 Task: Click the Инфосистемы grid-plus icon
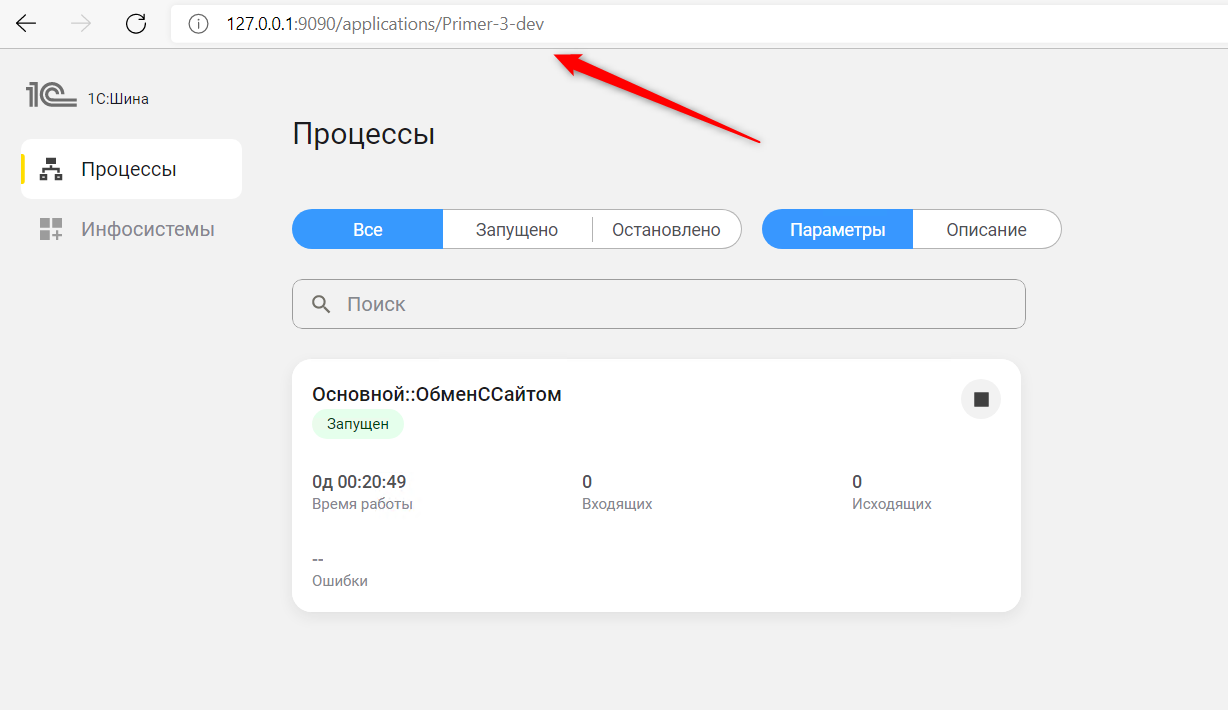(51, 229)
